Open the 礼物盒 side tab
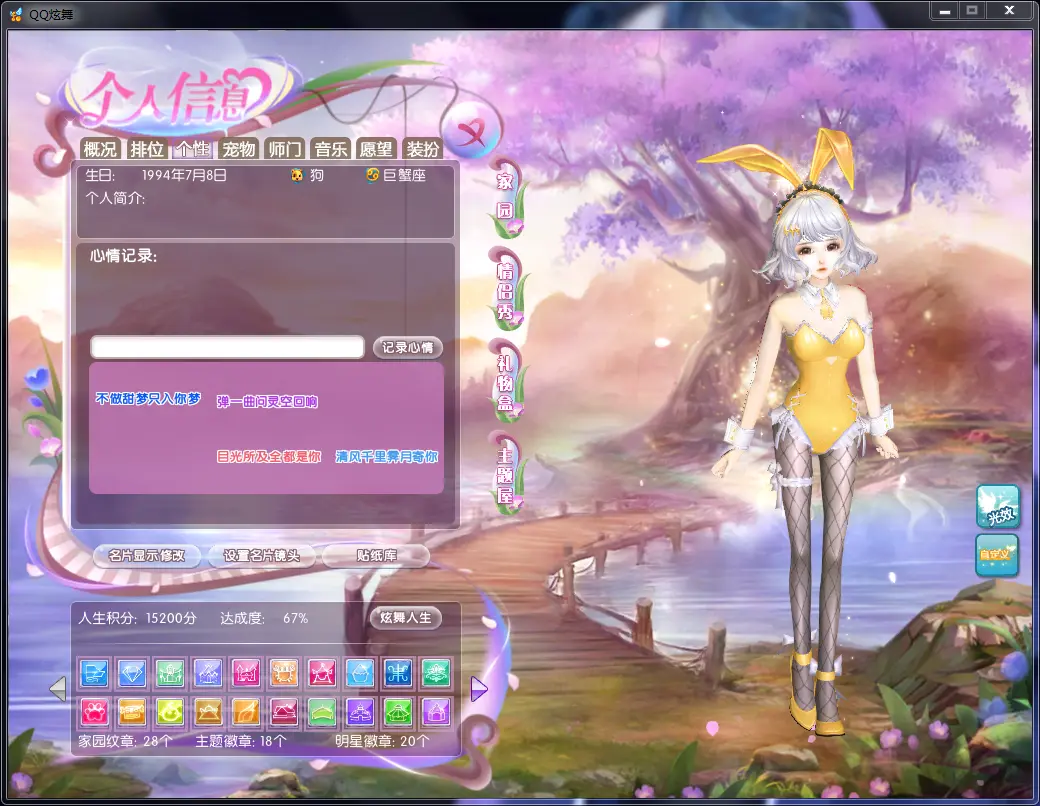1040x806 pixels. click(x=506, y=381)
